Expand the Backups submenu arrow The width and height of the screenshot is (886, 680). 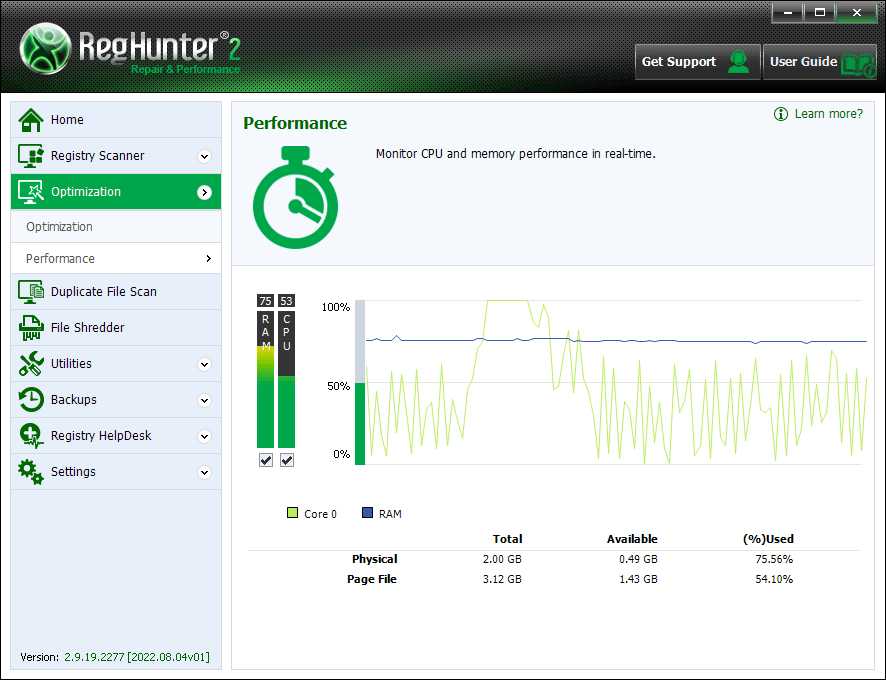204,400
